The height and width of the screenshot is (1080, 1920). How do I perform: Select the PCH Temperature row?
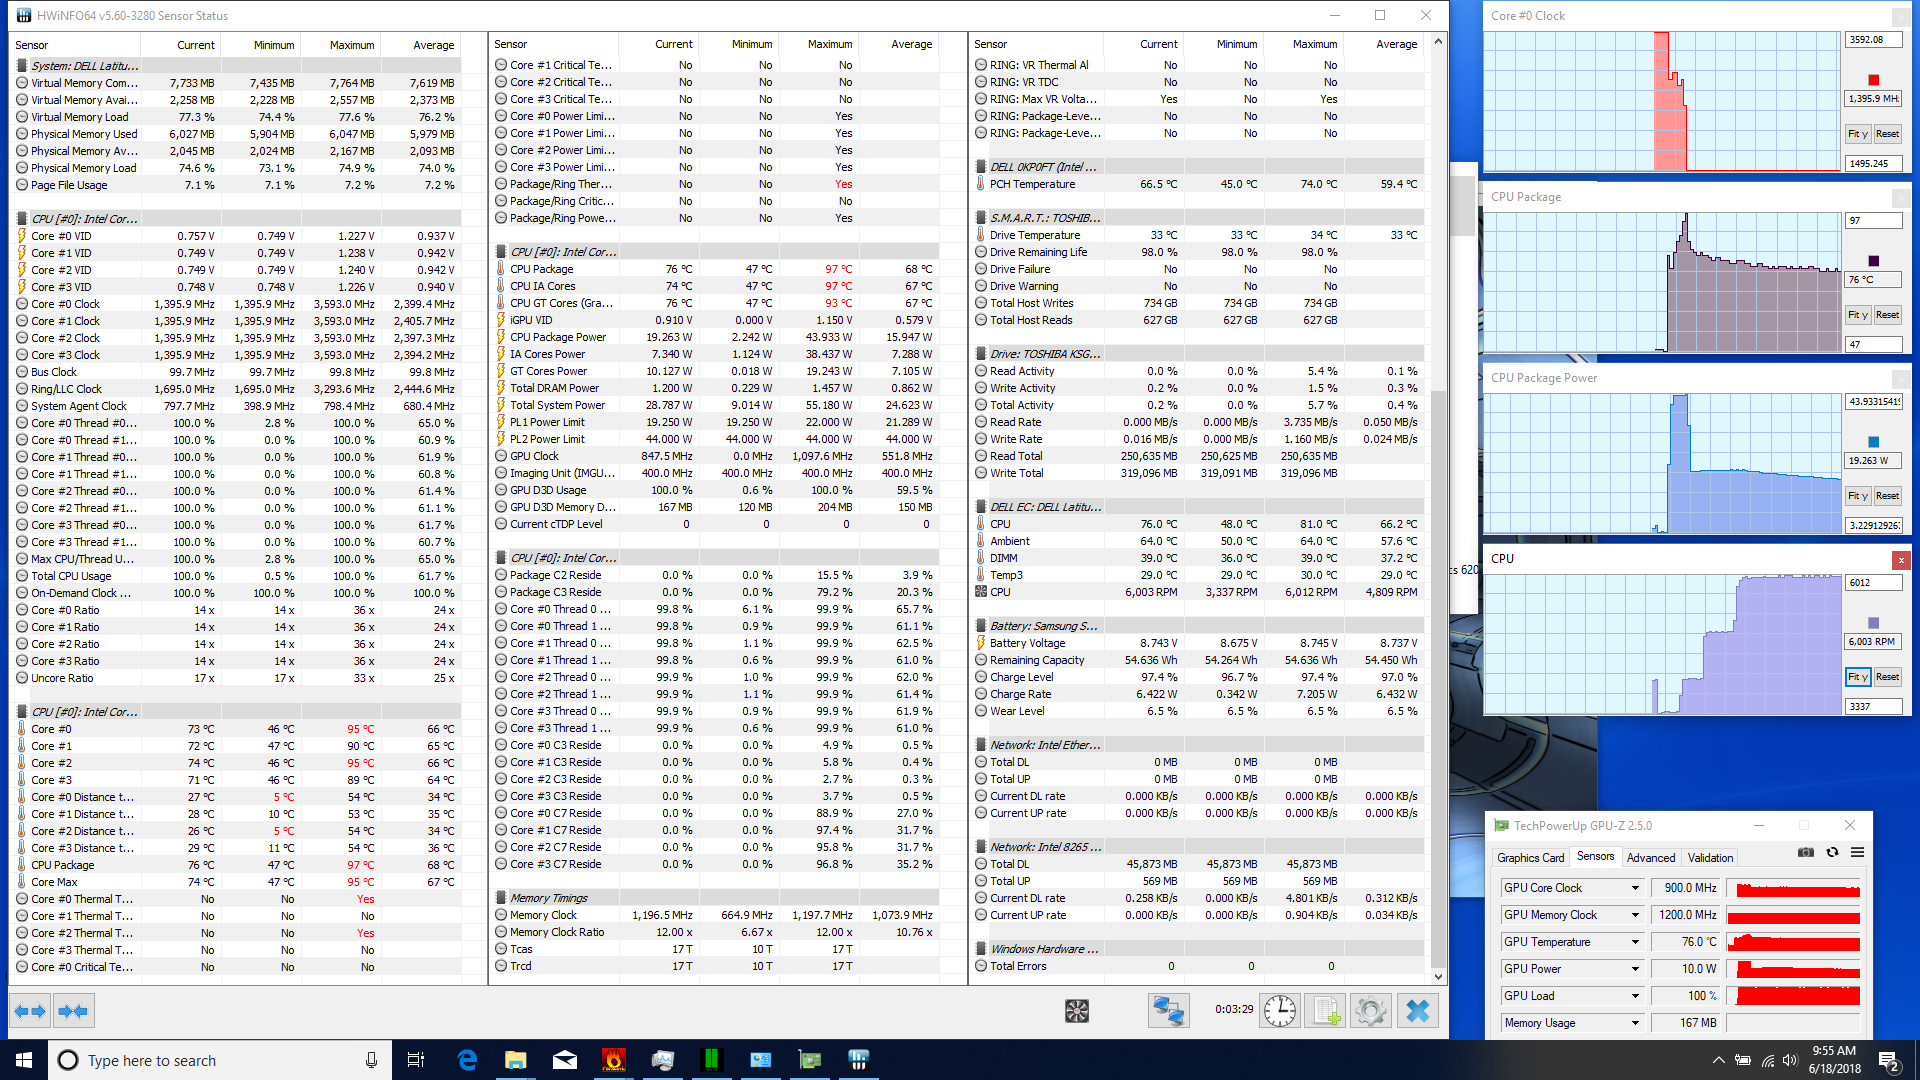[x=1197, y=184]
